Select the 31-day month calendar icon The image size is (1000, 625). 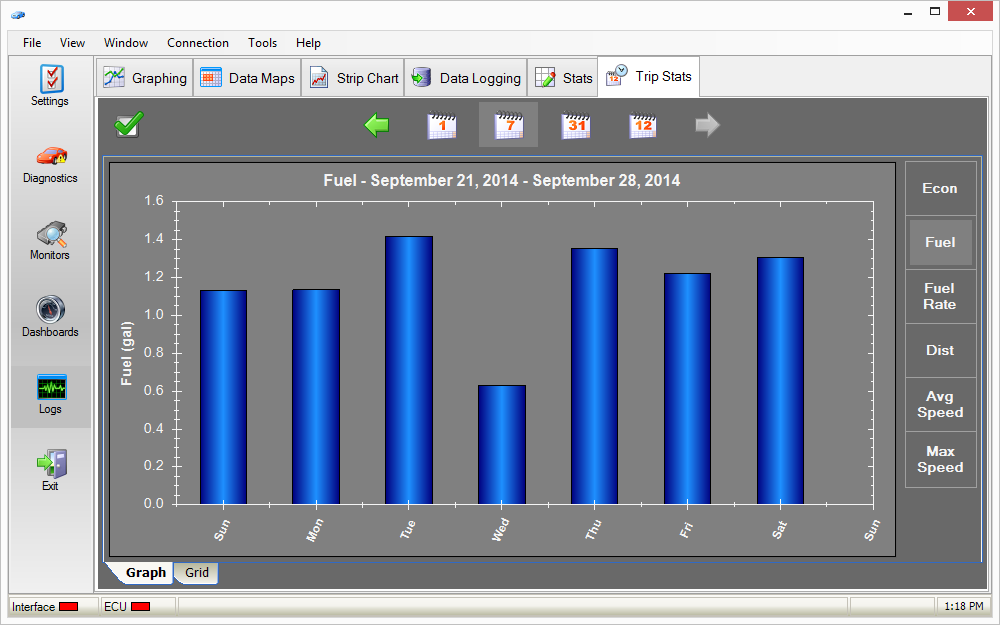pos(575,125)
